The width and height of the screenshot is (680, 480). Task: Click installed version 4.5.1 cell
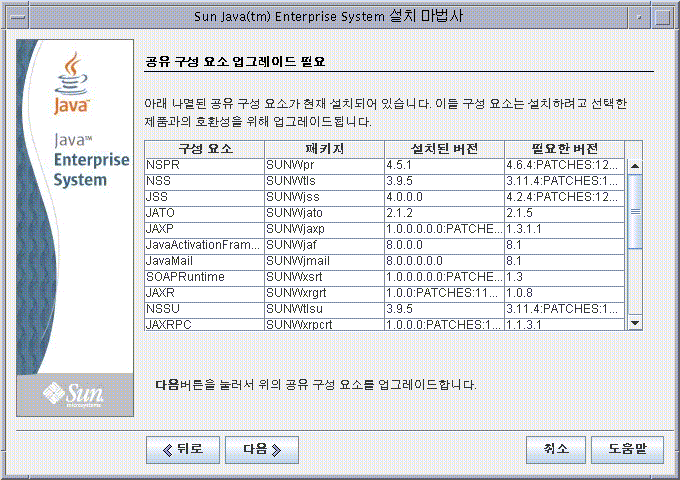[445, 165]
